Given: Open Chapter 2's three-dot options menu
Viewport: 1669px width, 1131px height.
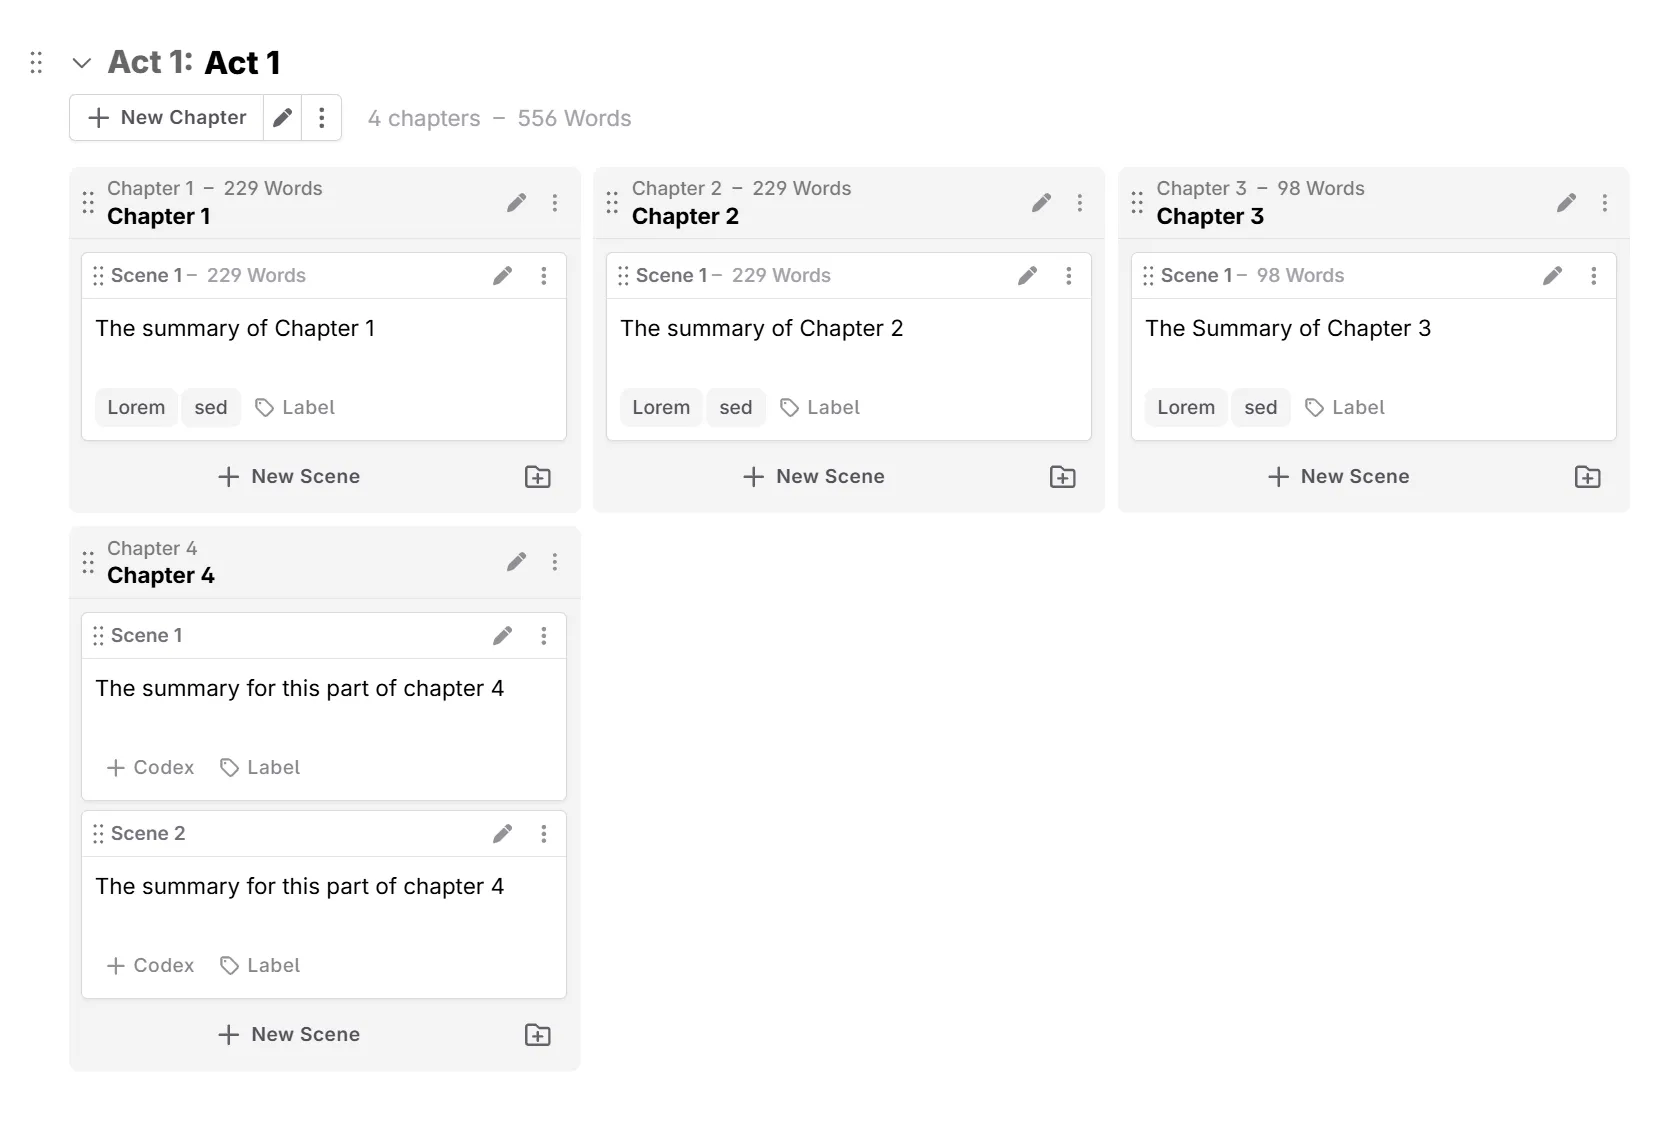Looking at the screenshot, I should coord(1081,203).
